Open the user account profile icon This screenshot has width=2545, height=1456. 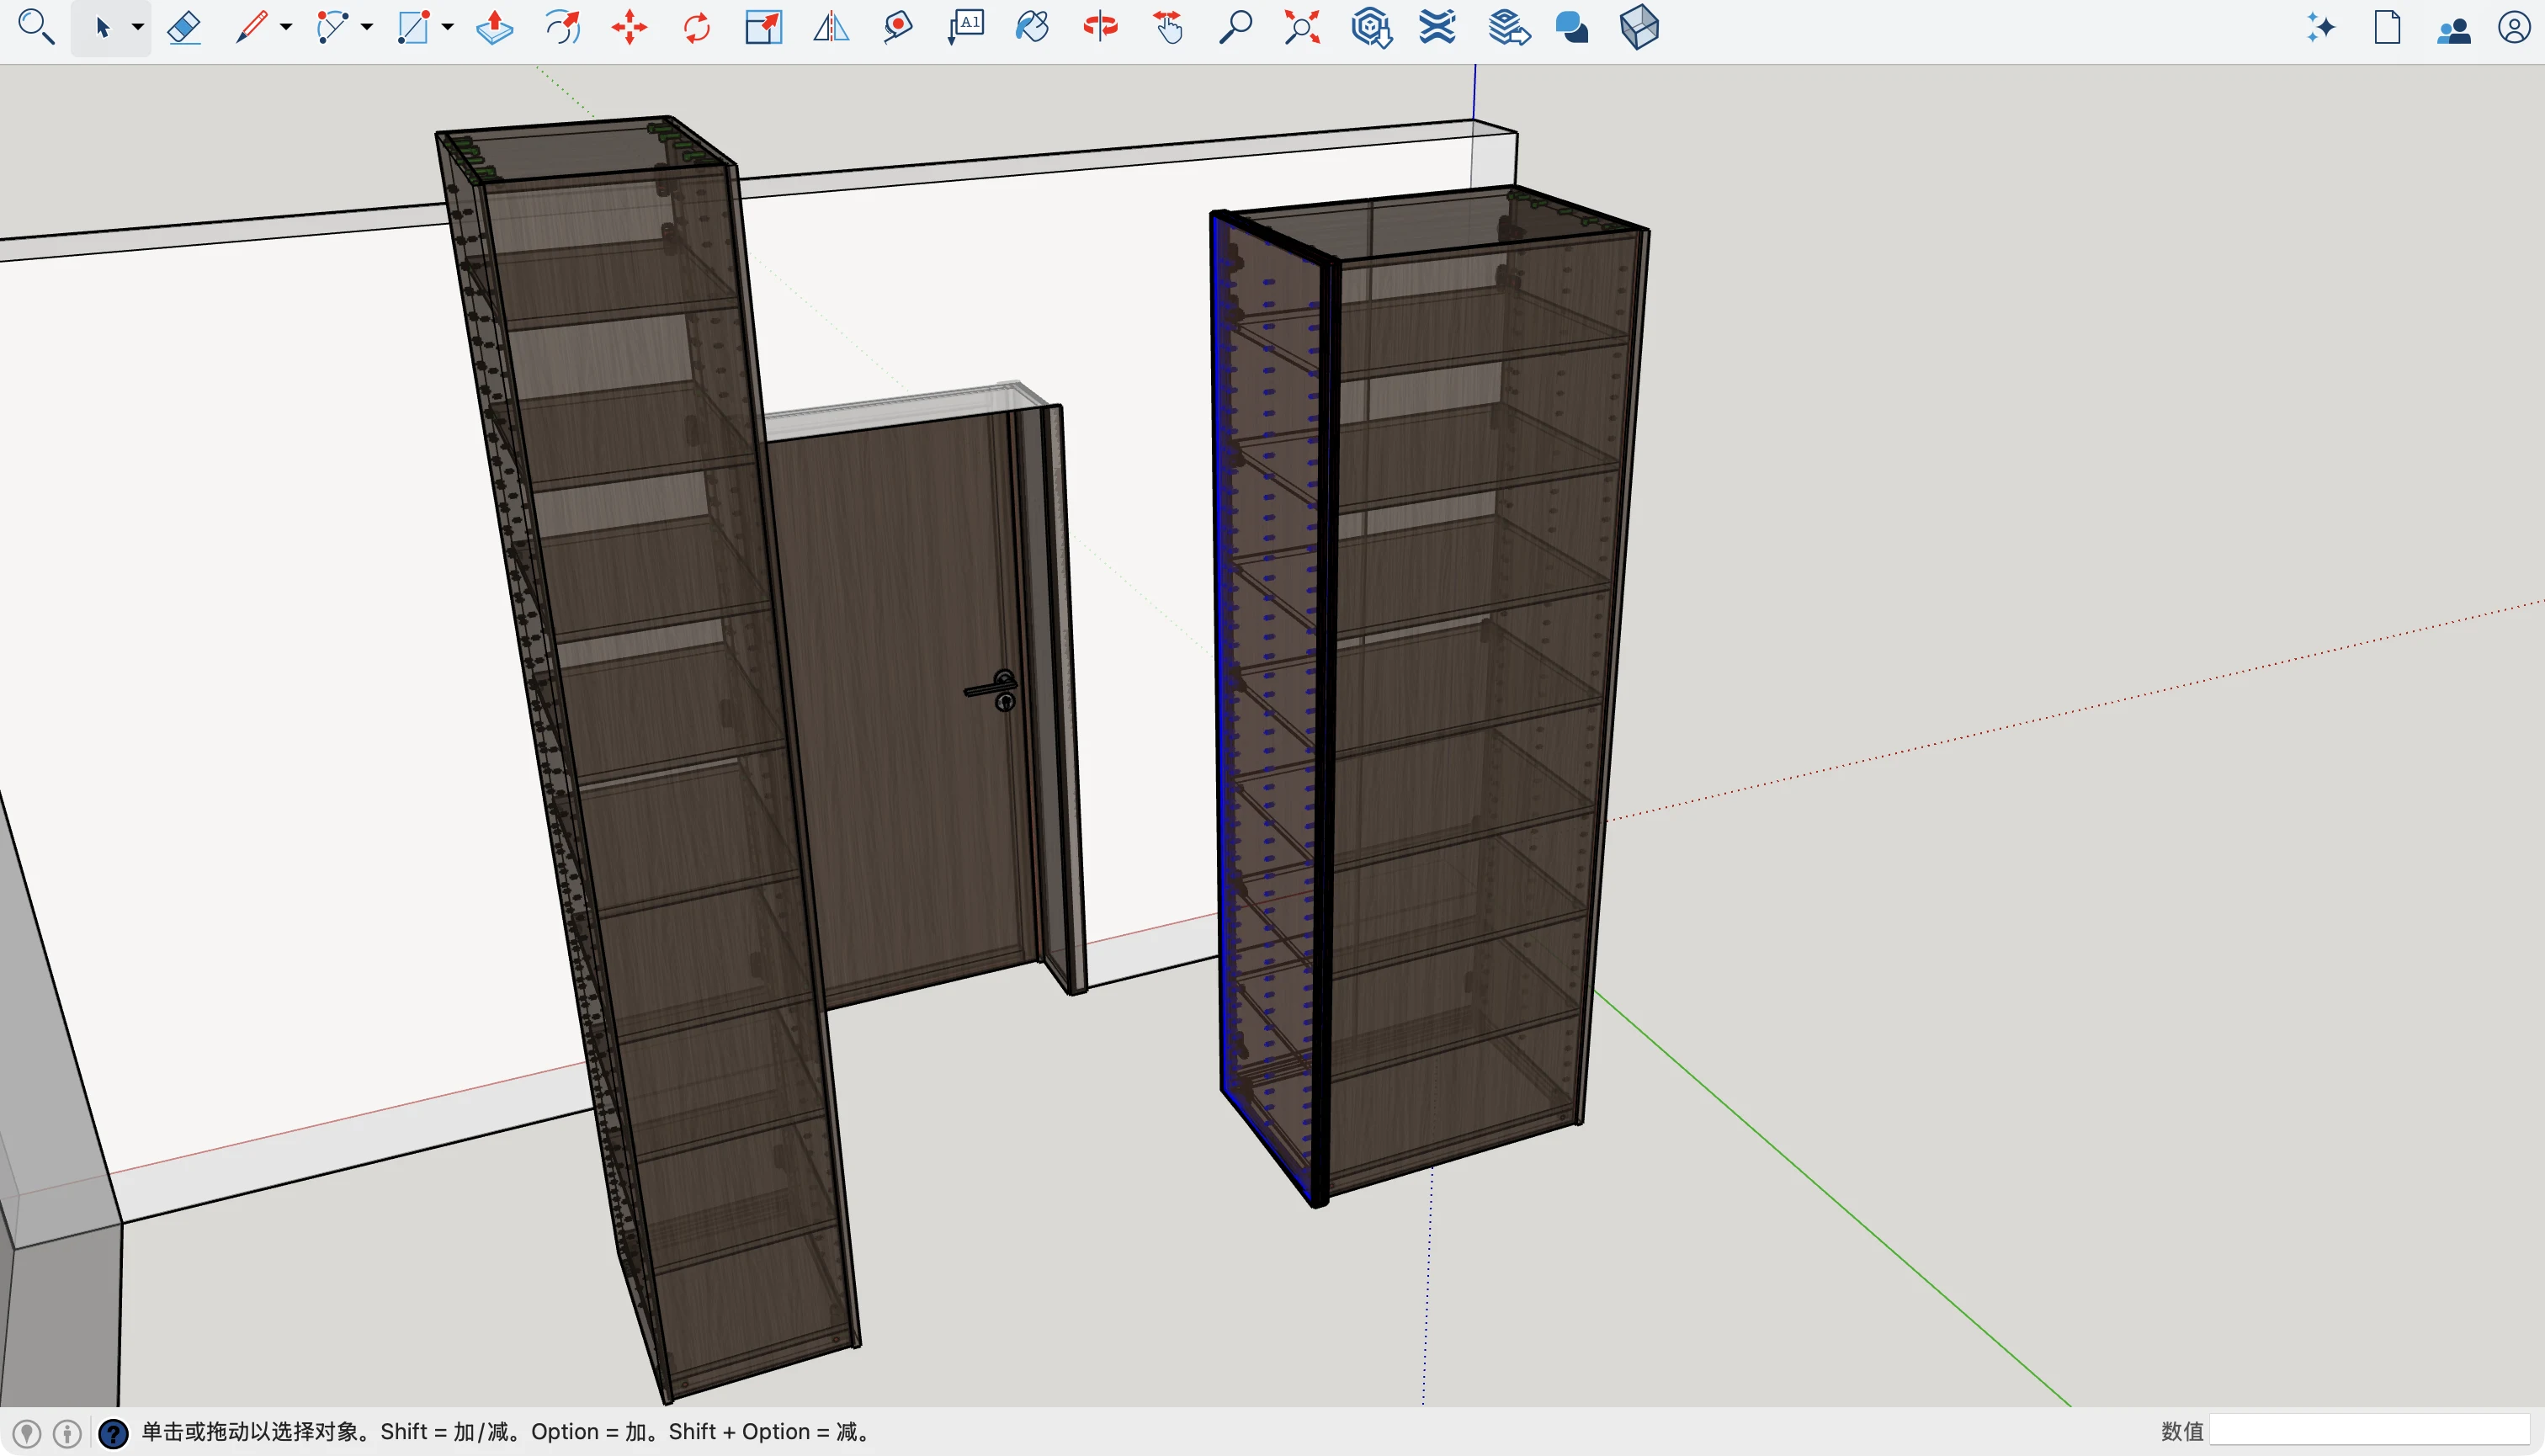tap(2513, 27)
